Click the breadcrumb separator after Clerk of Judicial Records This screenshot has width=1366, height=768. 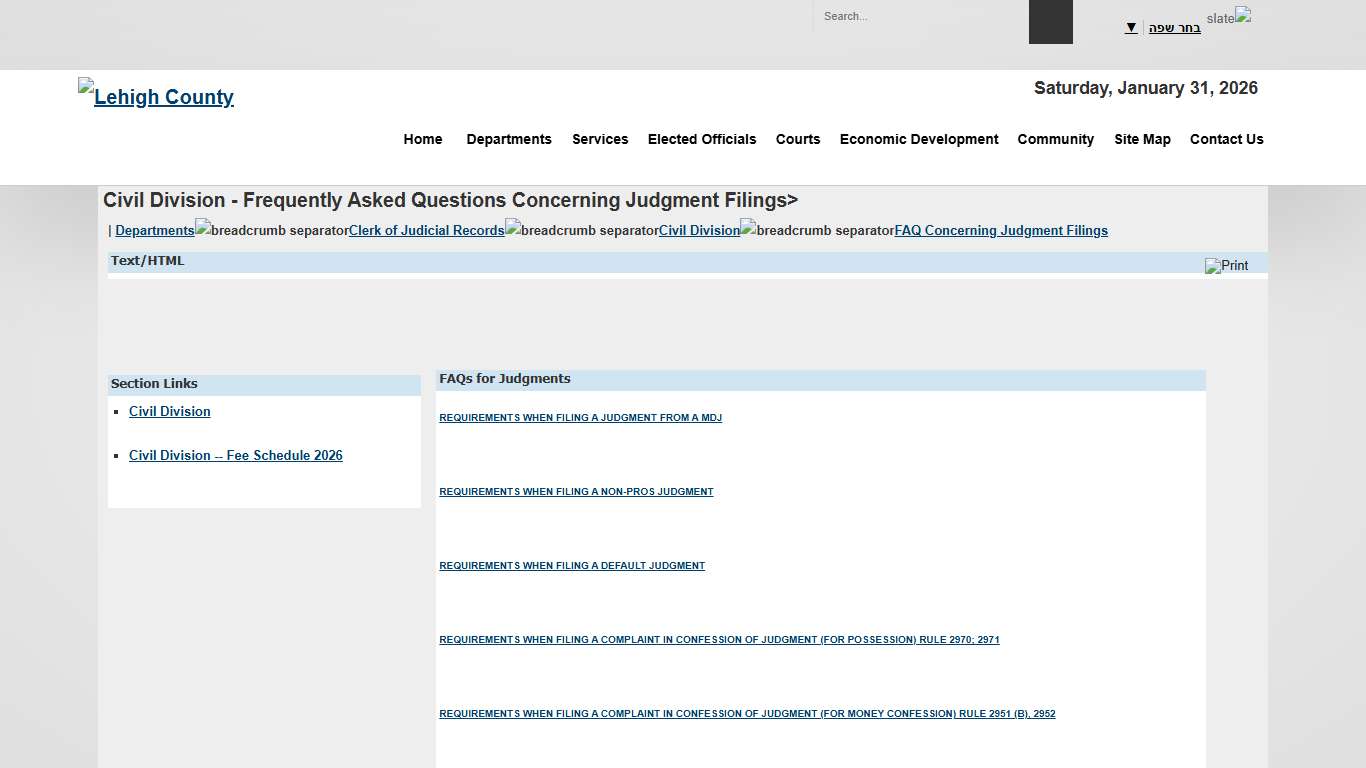point(581,229)
